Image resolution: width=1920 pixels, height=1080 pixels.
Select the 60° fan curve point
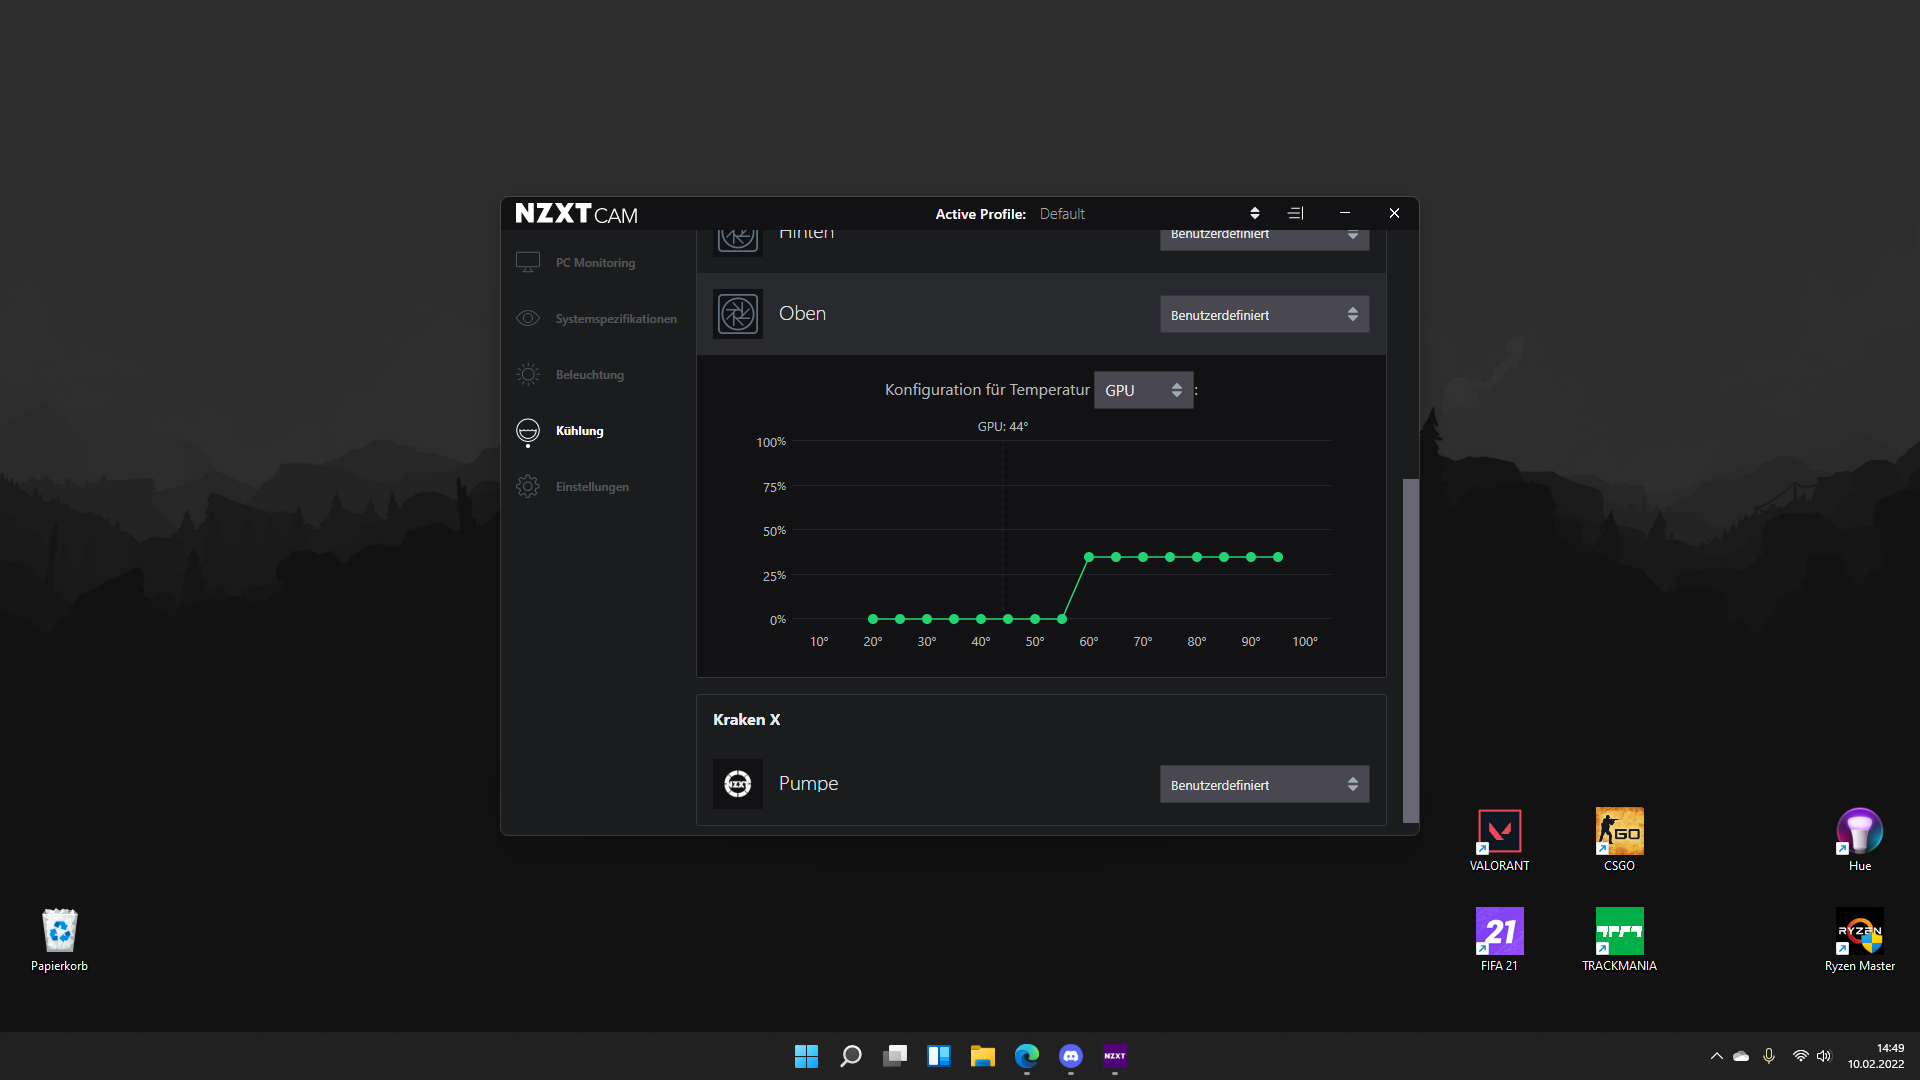point(1089,557)
